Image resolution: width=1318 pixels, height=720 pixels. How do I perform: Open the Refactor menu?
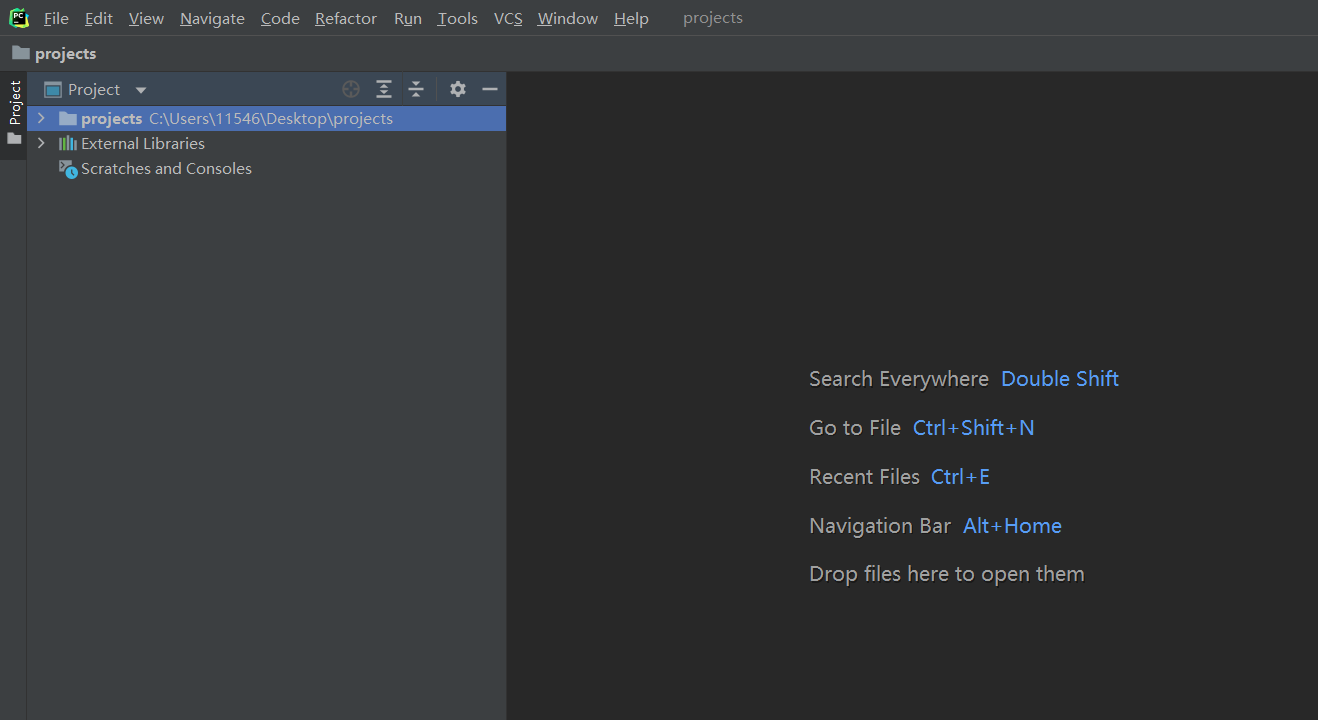click(x=346, y=18)
